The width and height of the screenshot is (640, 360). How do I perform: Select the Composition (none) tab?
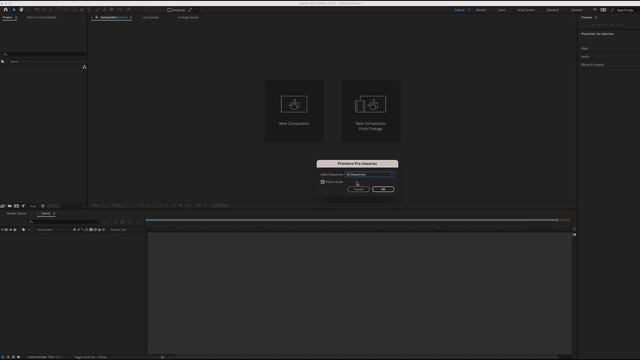coord(114,18)
